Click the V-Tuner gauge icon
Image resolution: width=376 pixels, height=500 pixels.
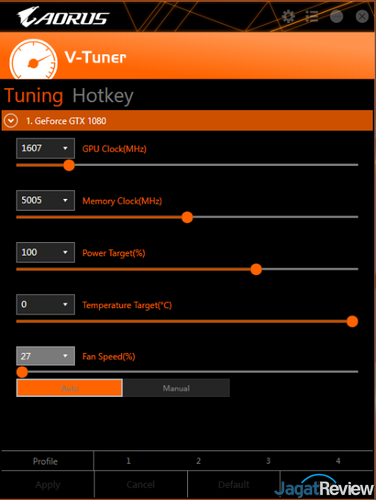(x=33, y=60)
